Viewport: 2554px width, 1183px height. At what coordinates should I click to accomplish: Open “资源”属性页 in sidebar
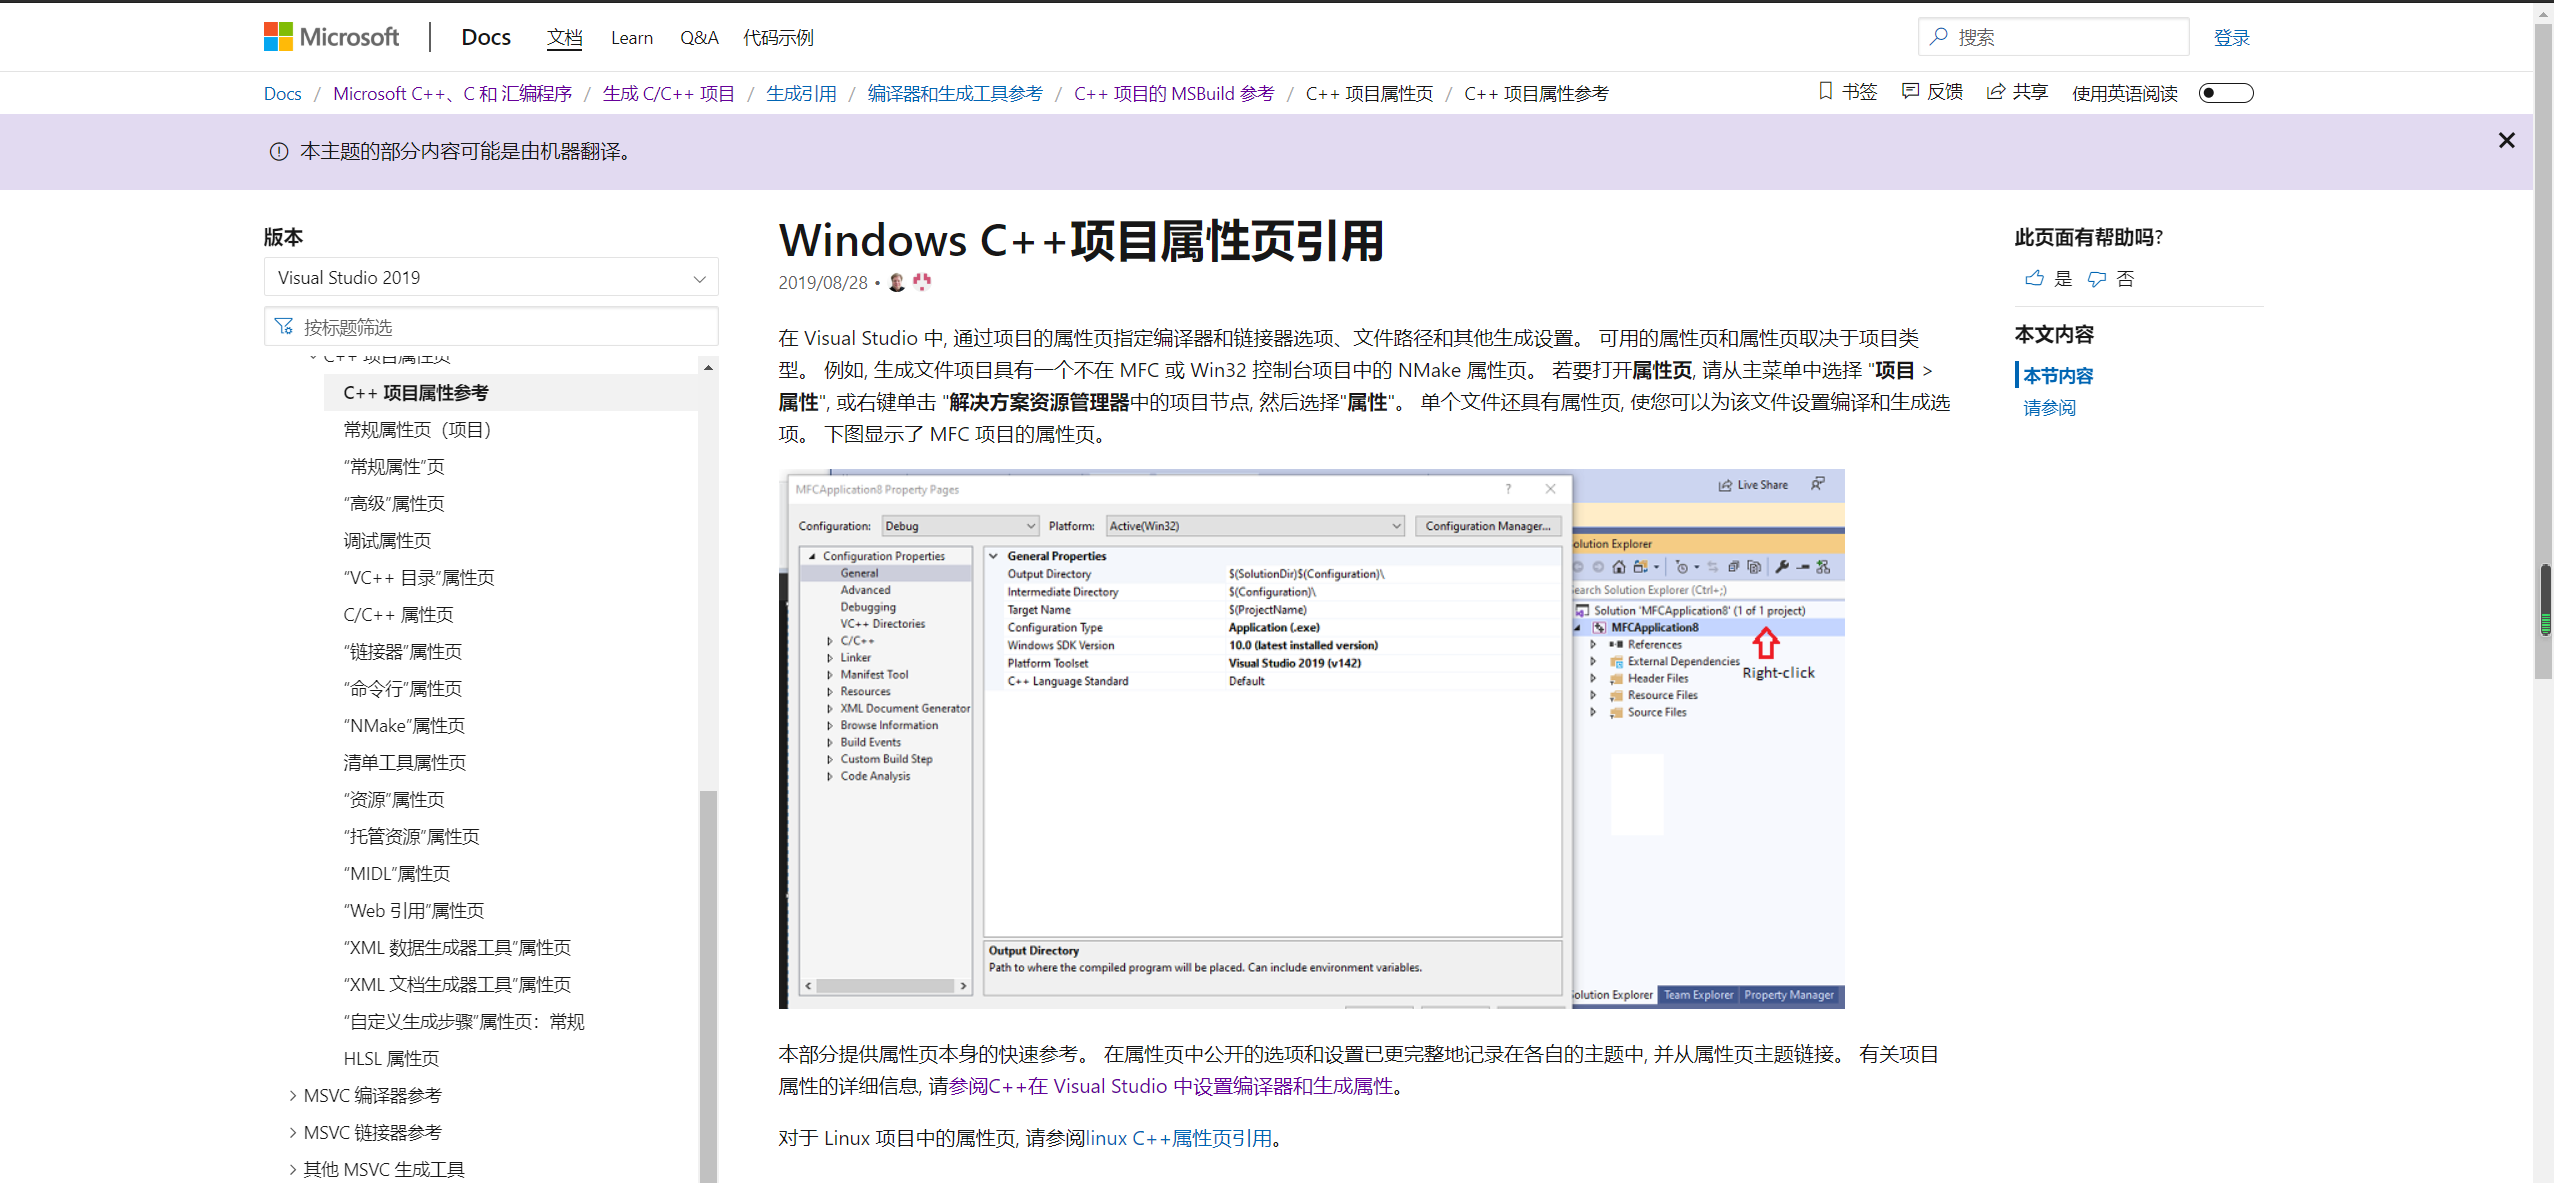tap(394, 799)
